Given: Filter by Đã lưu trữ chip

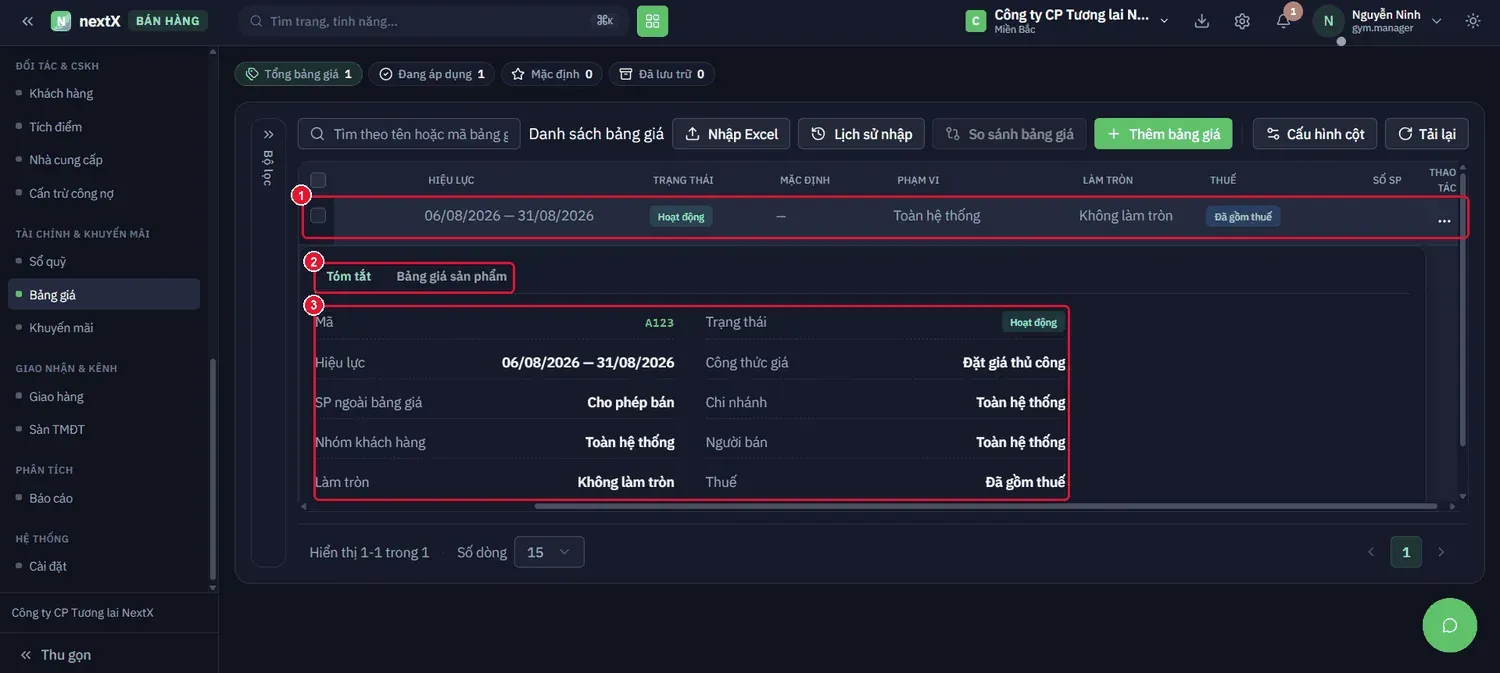Looking at the screenshot, I should [662, 74].
